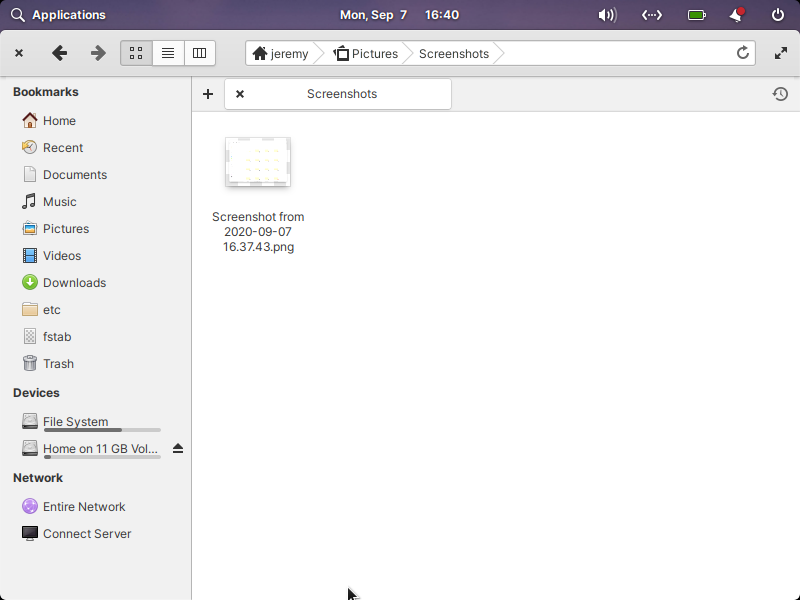Switch to list view
Viewport: 800px width, 600px height.
coord(168,53)
